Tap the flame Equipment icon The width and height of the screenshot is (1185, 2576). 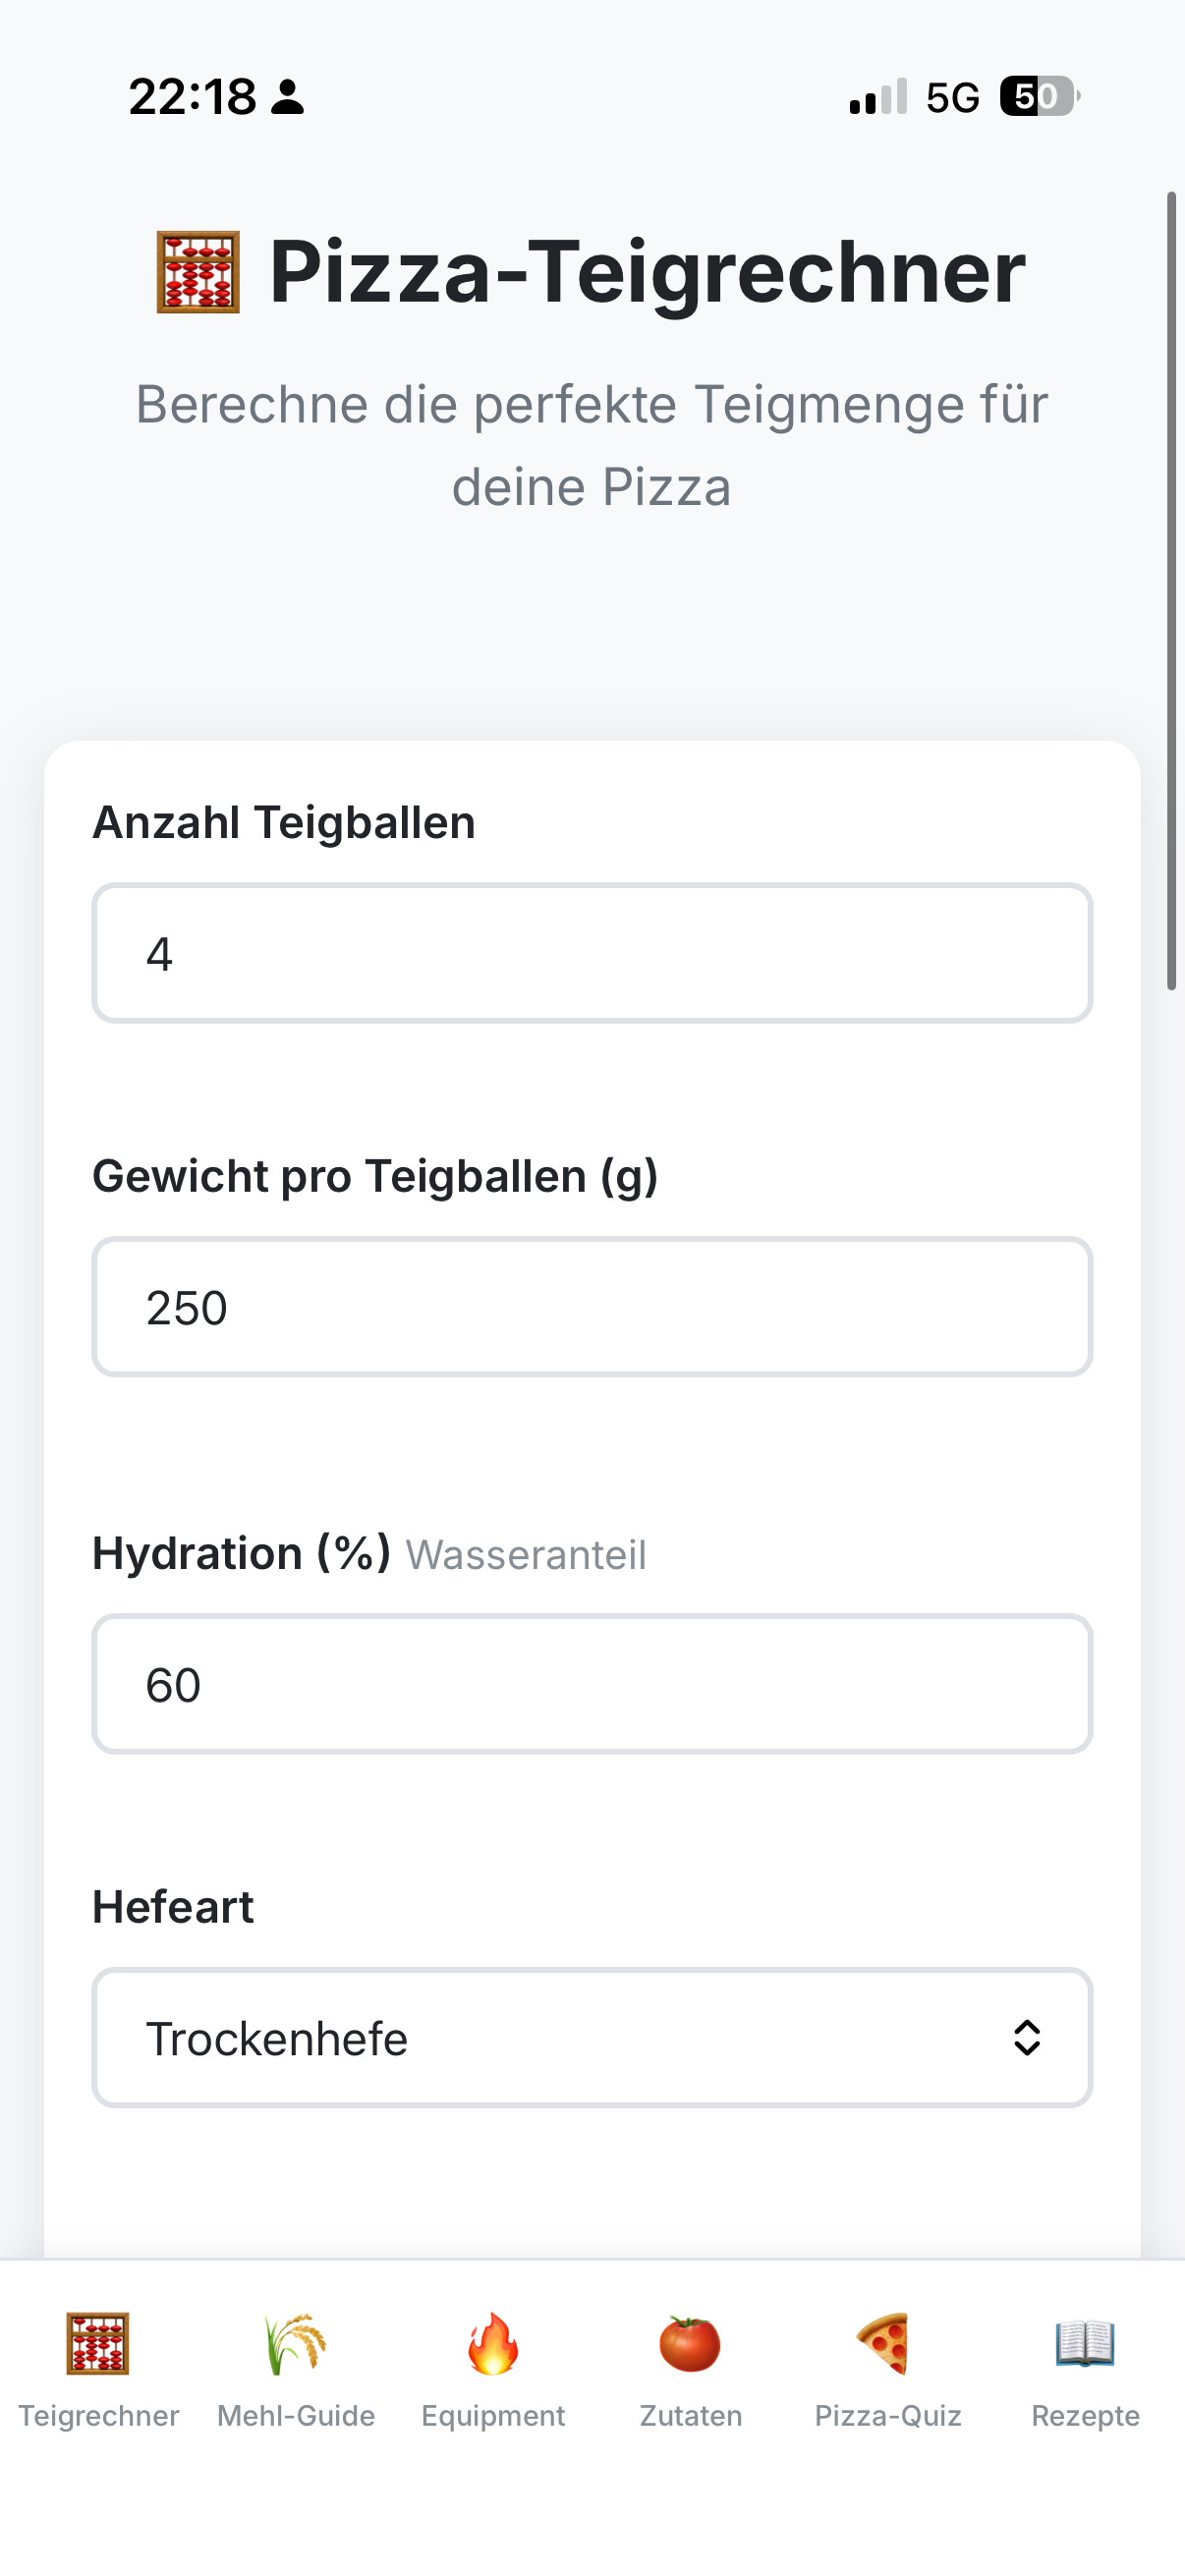[x=492, y=2343]
